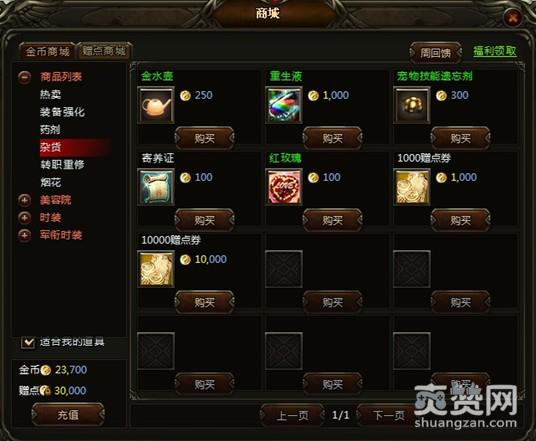Screen dimensions: 536x441
Task: Select the 1000赠点券 gold coupon icon
Action: click(x=412, y=187)
